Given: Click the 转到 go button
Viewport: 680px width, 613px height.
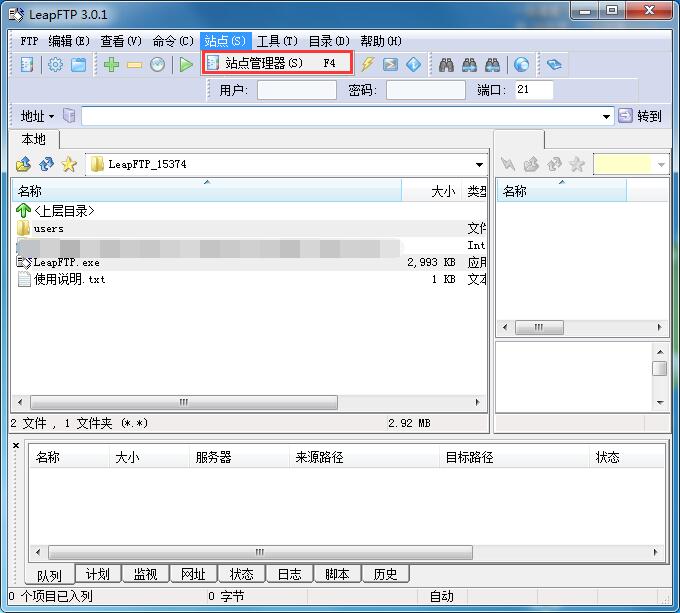Looking at the screenshot, I should 640,116.
